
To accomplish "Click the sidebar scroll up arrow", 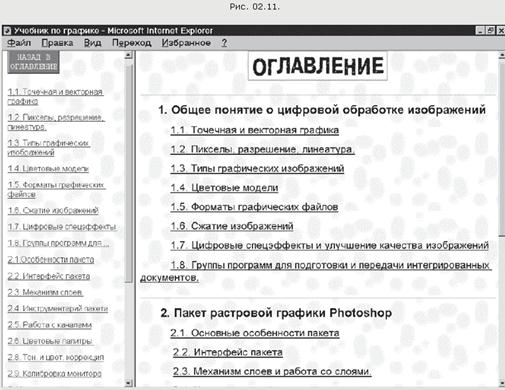I will (128, 55).
